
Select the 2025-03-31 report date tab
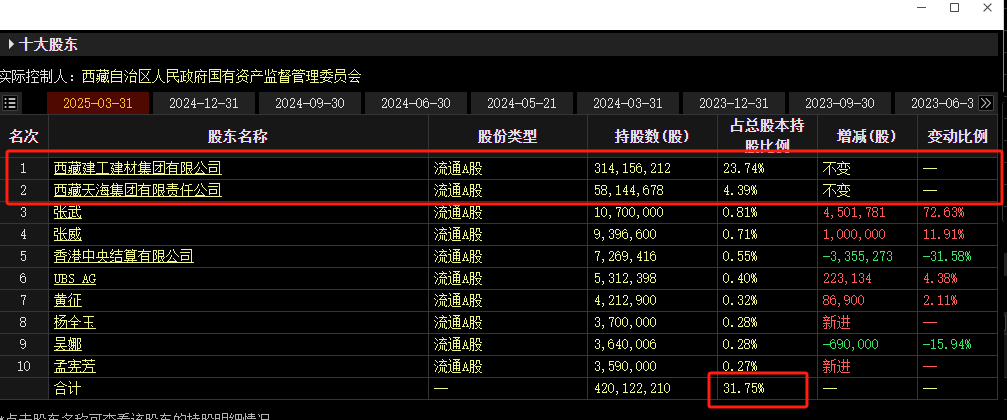(98, 103)
